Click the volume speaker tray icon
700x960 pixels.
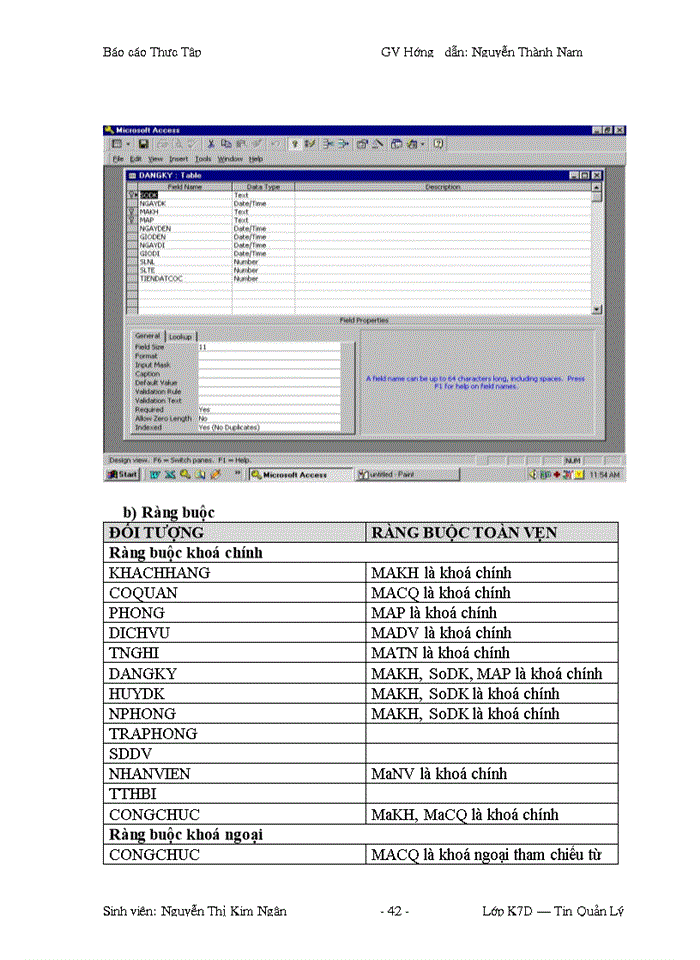[x=533, y=474]
